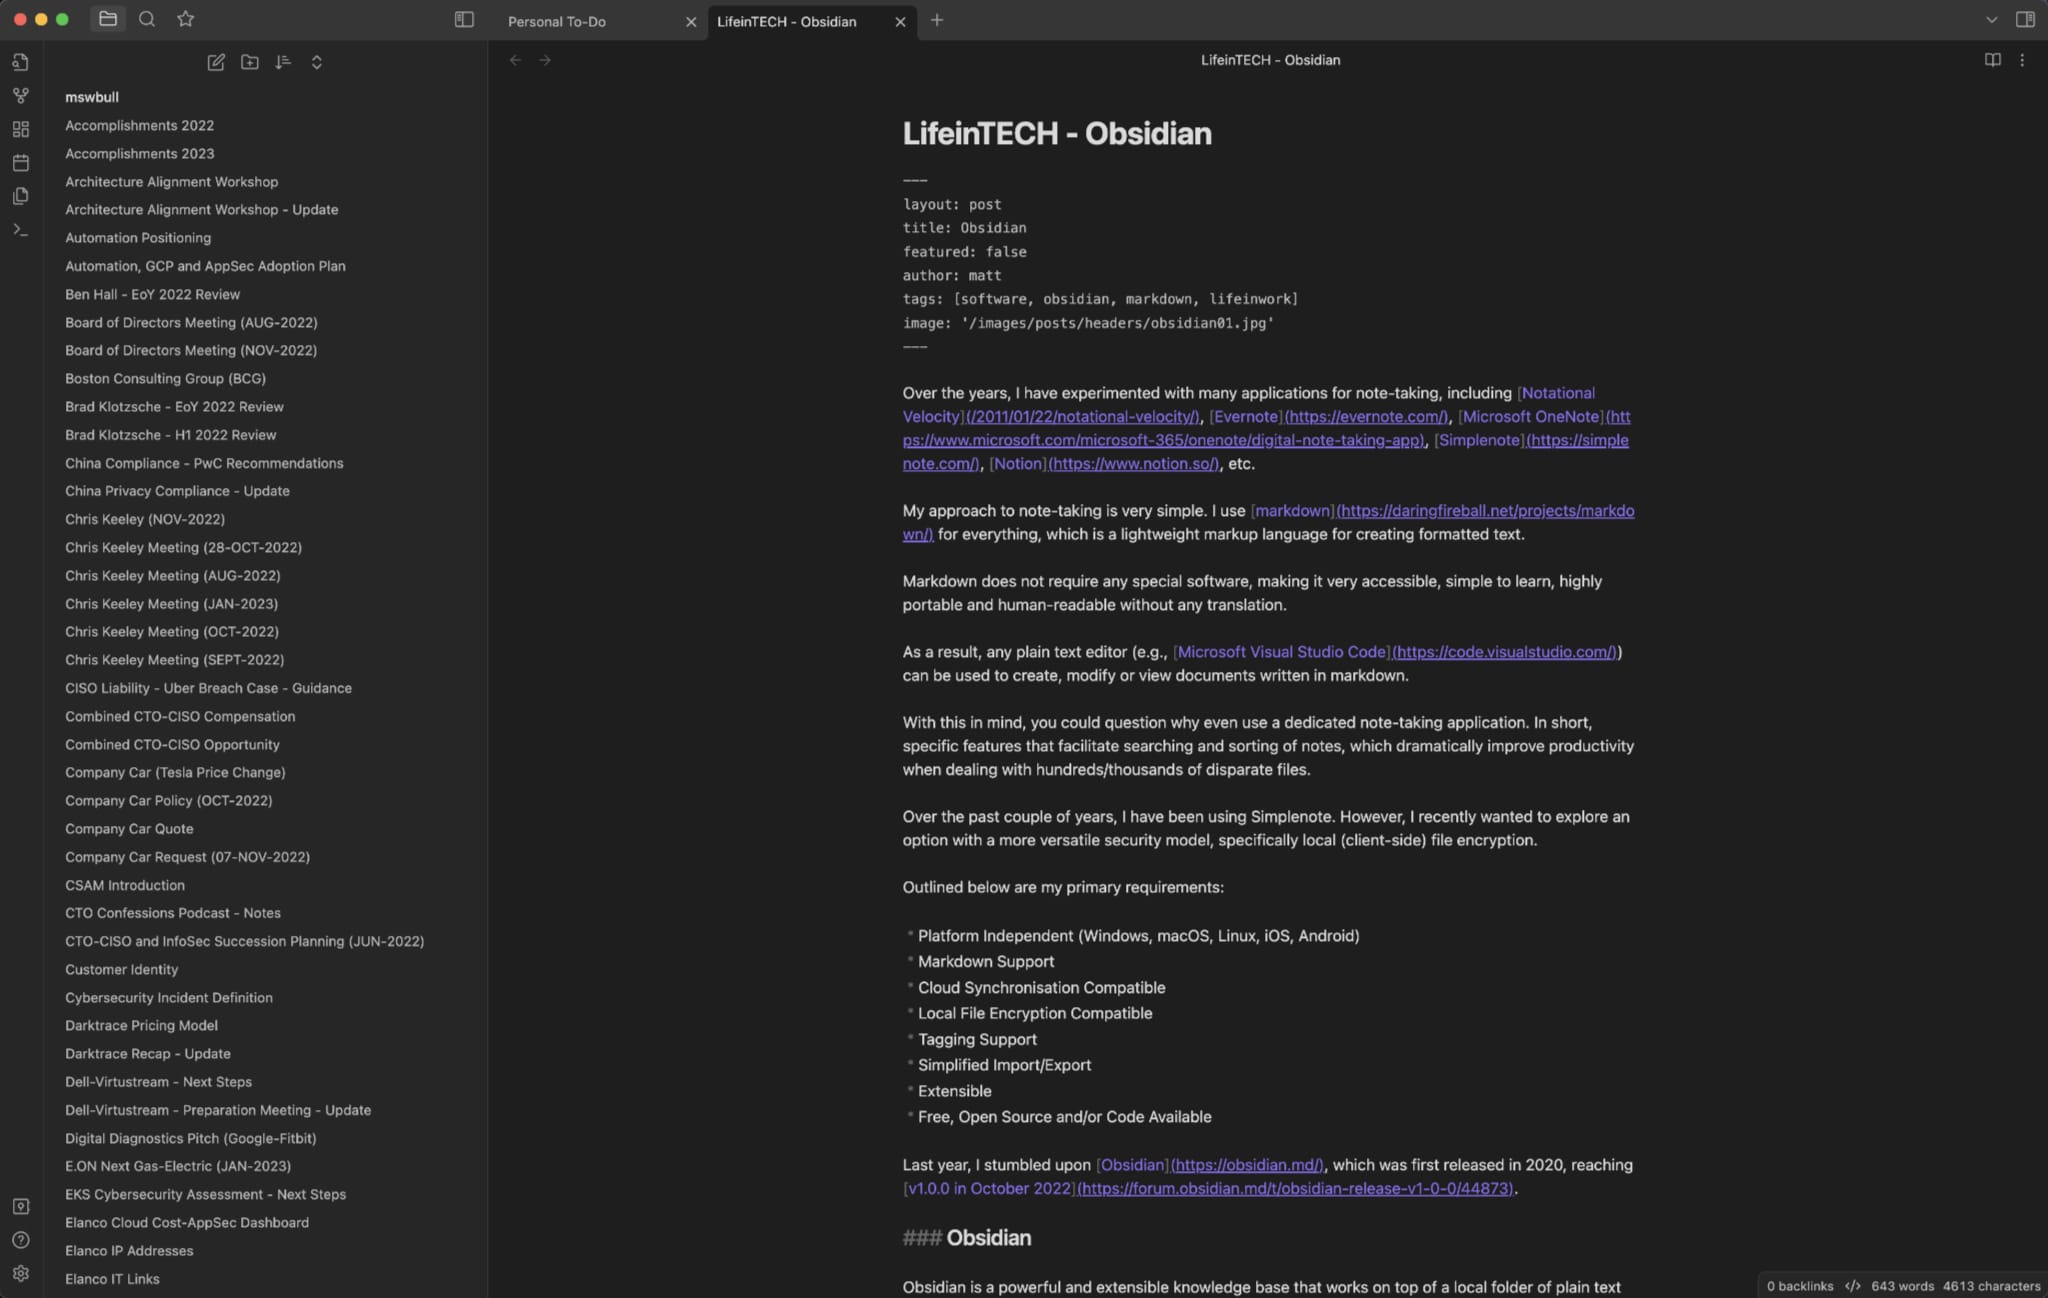Open Board of Directors Meeting (NOV-2022)

tap(191, 350)
